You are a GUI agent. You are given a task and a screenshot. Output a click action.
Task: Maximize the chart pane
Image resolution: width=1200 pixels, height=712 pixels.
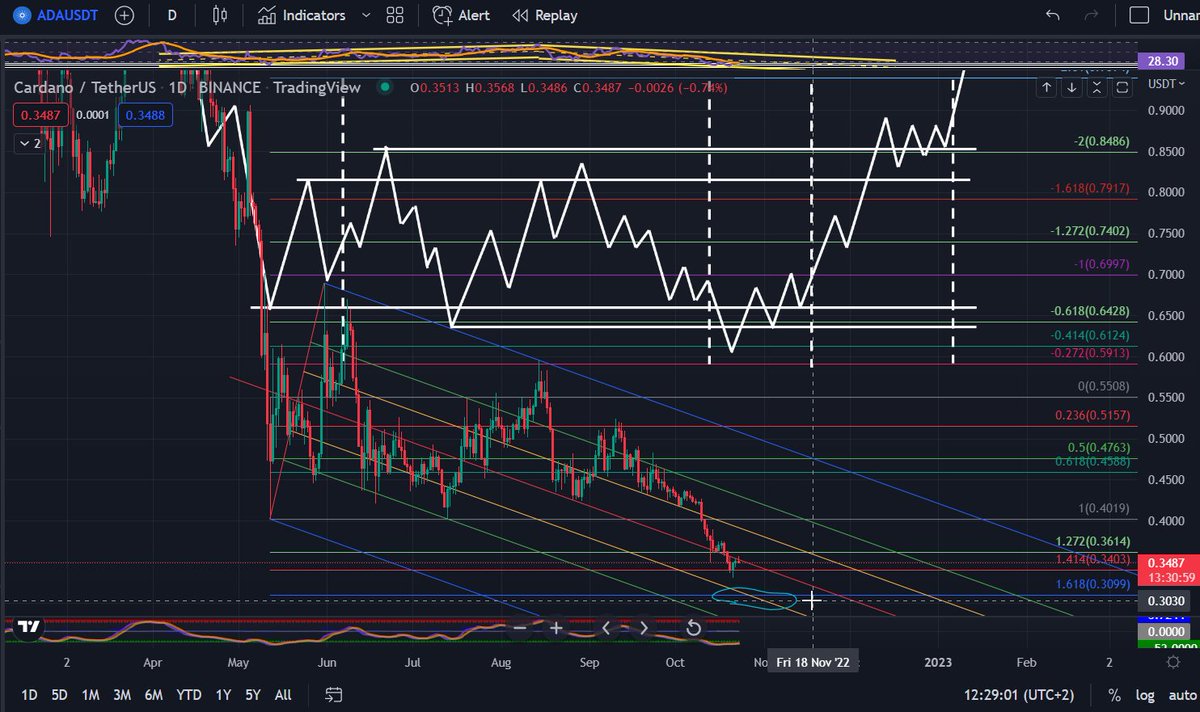coord(1121,87)
